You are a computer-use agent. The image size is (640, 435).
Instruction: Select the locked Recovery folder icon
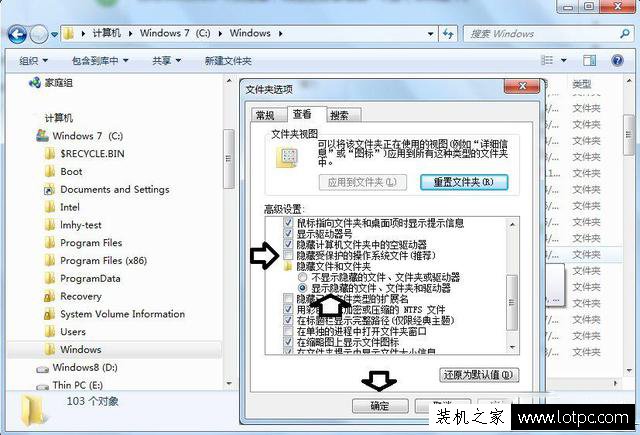[49, 296]
